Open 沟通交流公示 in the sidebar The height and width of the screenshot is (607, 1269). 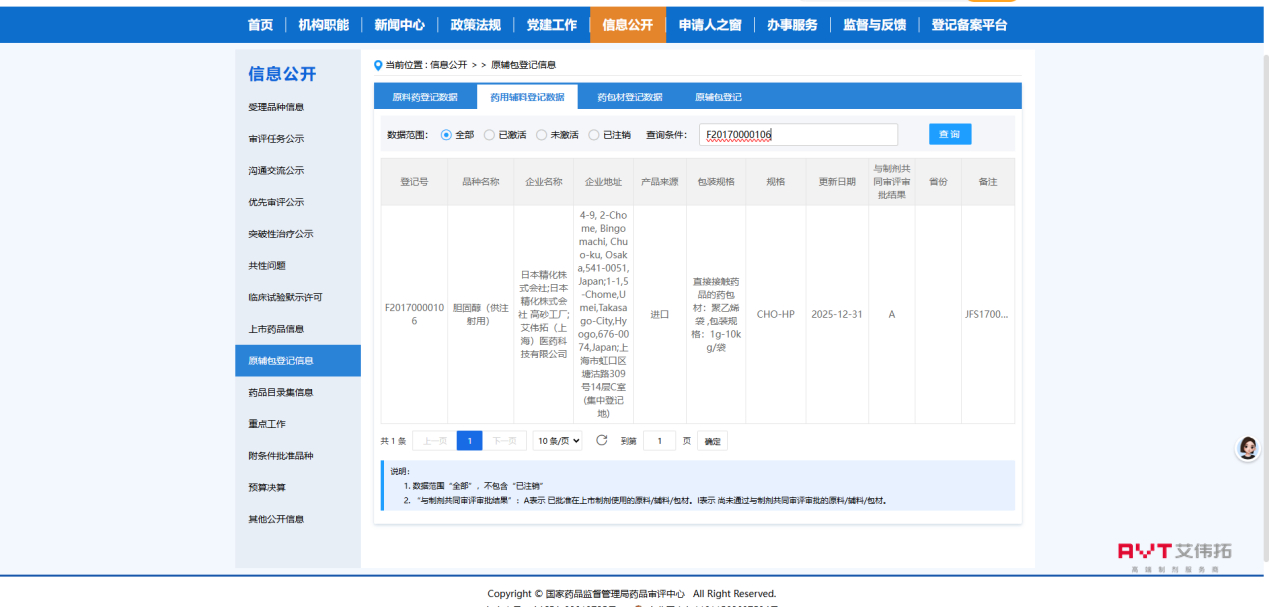coord(298,170)
